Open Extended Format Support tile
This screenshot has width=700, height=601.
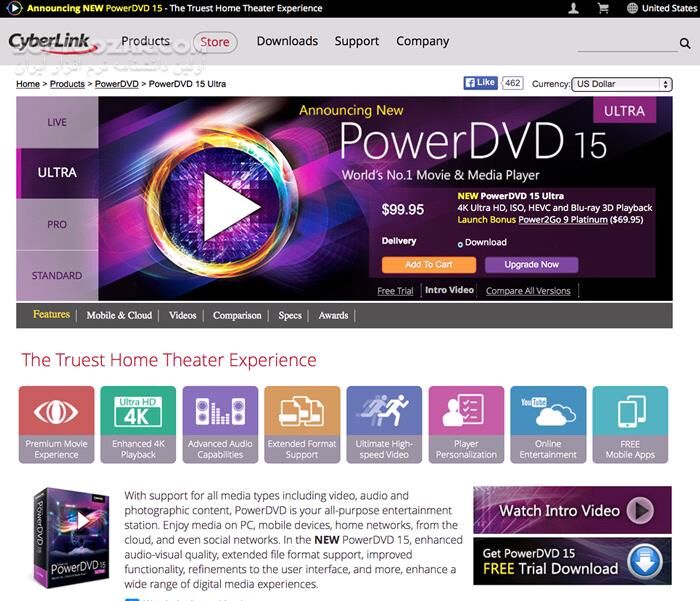(302, 425)
